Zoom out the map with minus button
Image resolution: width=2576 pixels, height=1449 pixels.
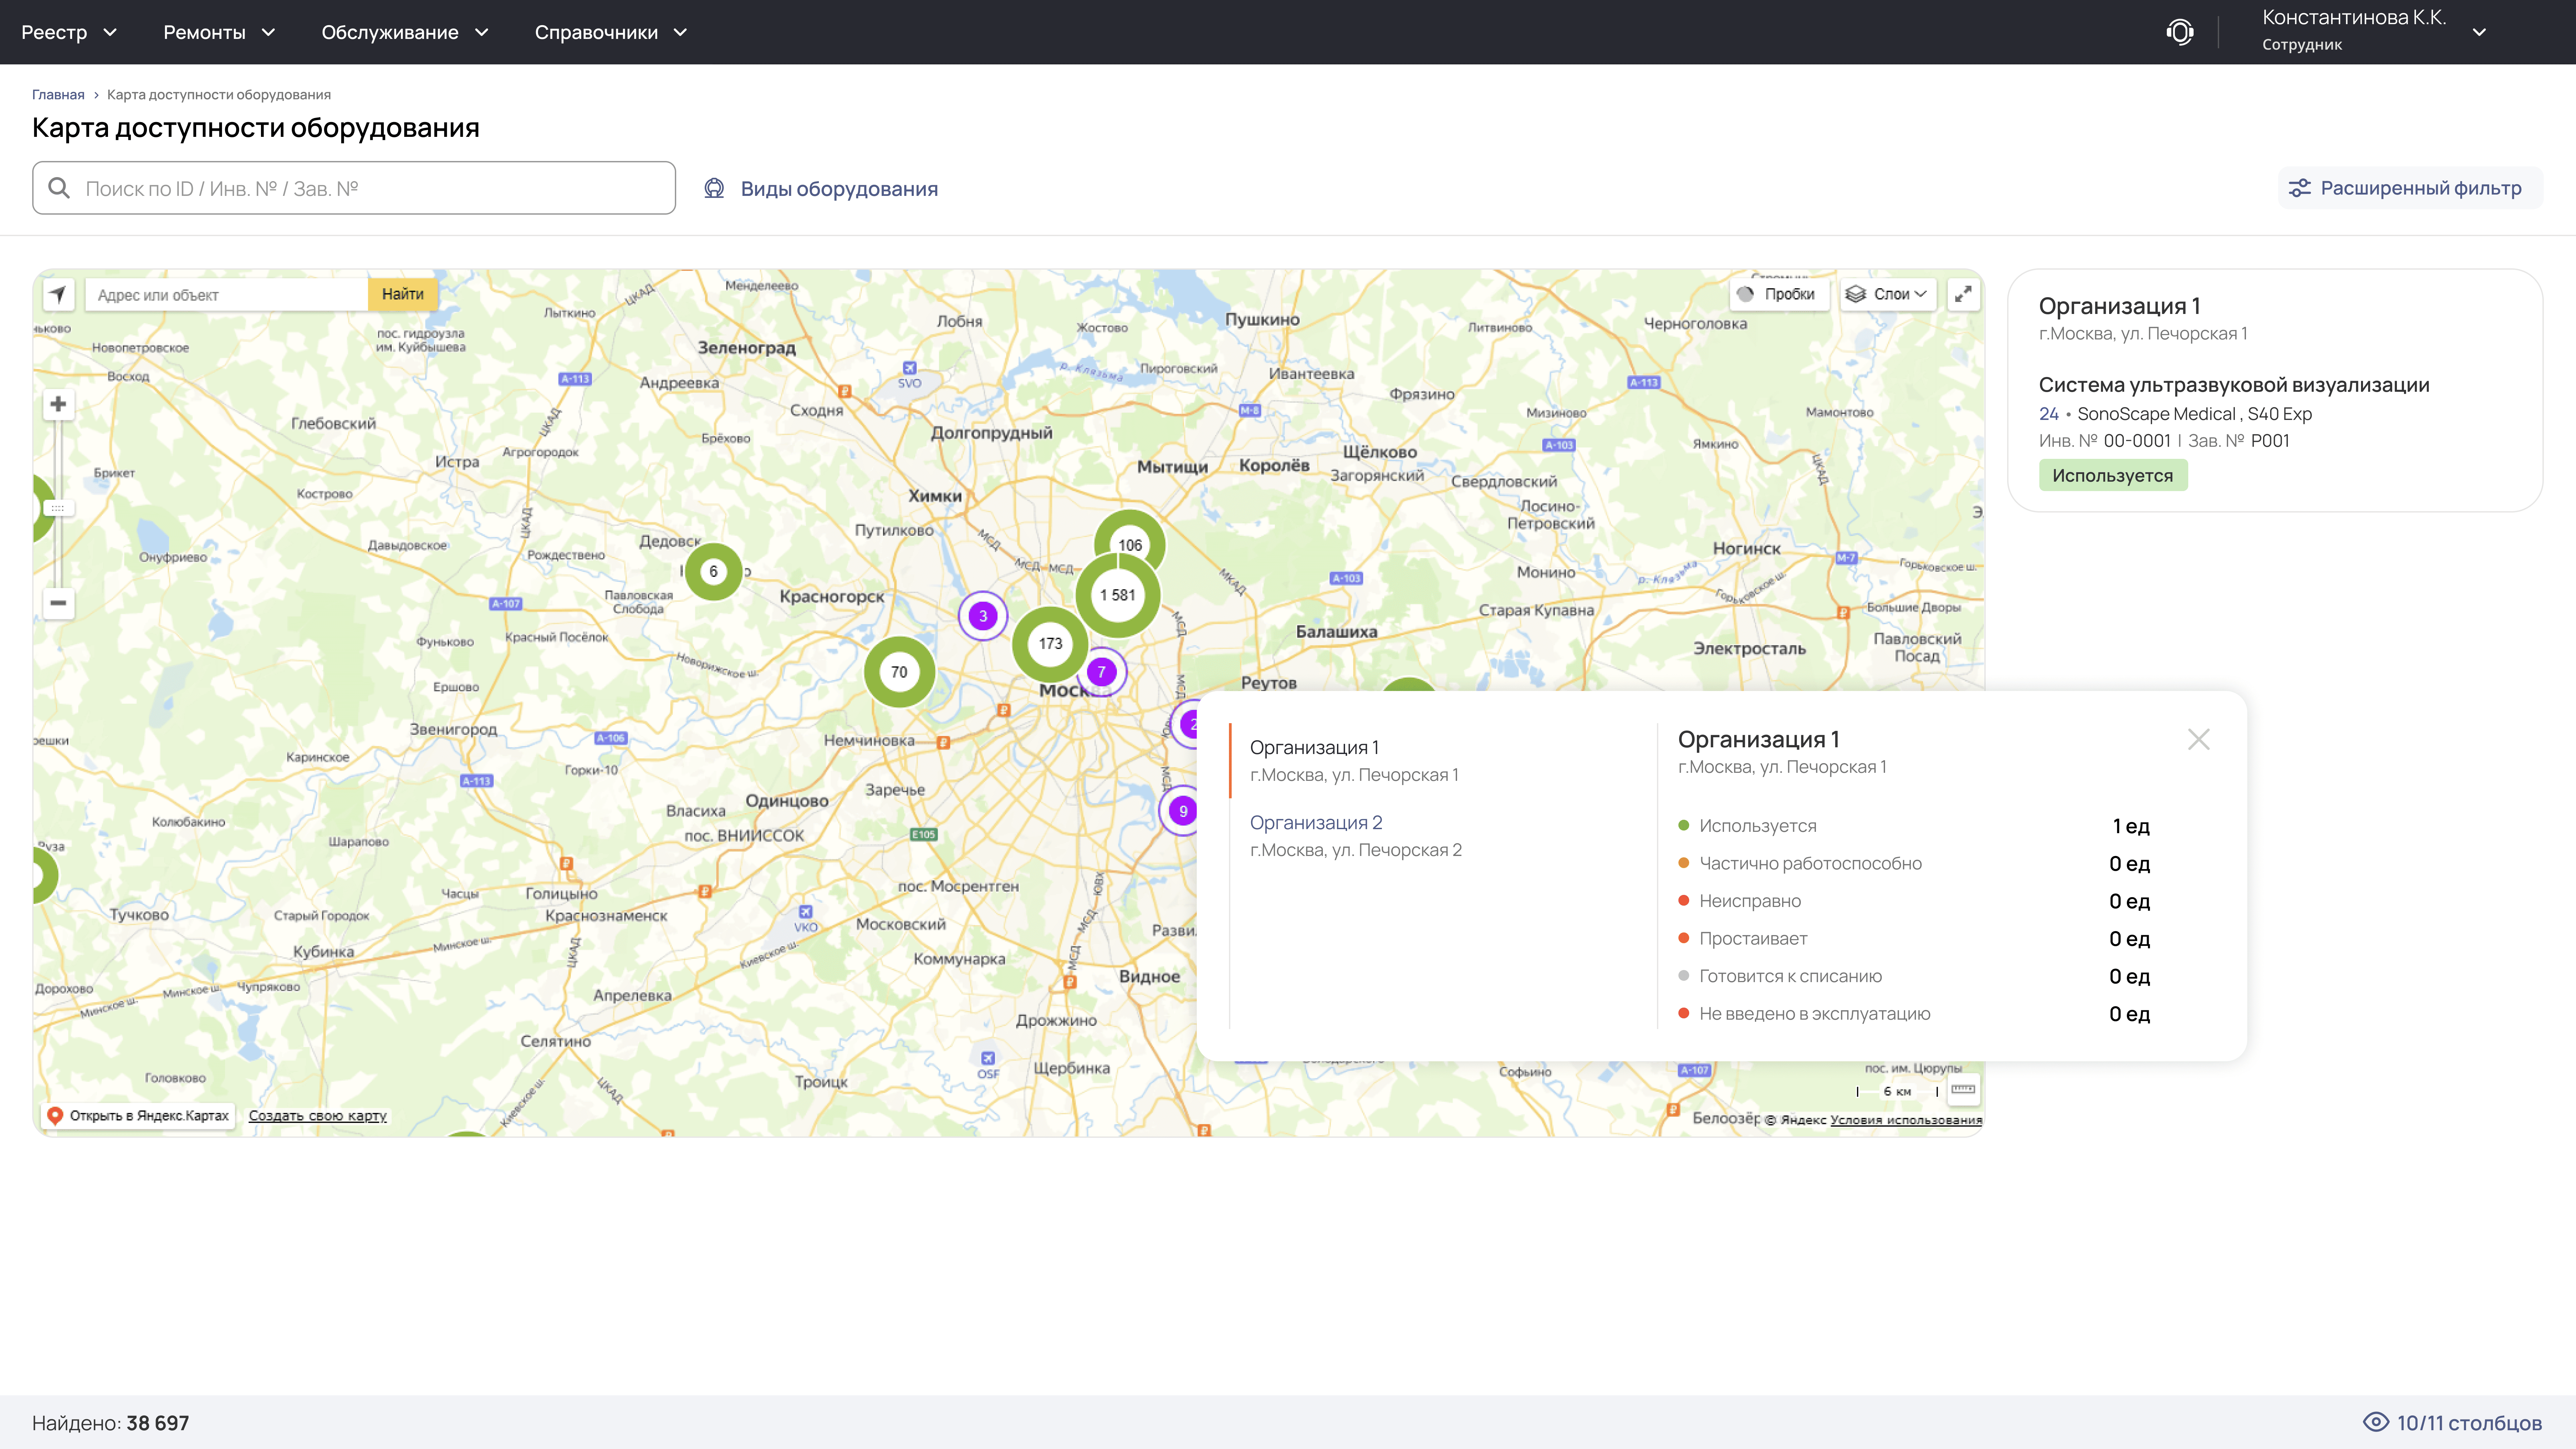coord(58,603)
